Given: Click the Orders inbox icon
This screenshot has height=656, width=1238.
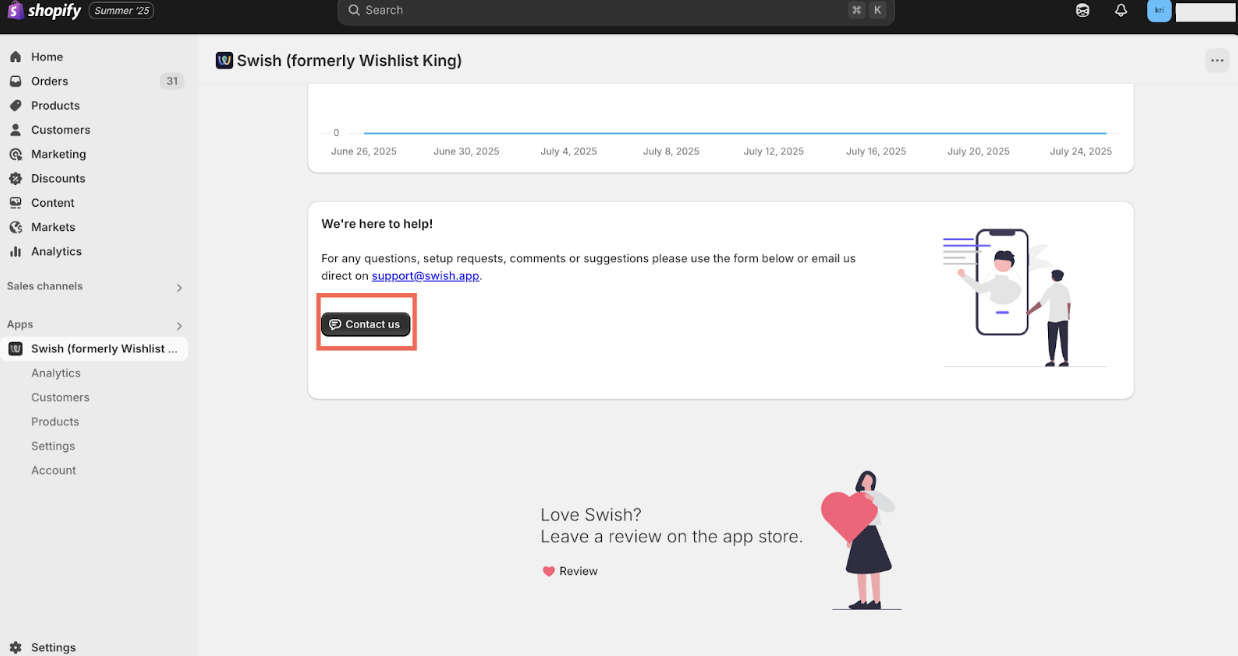Looking at the screenshot, I should pos(15,81).
